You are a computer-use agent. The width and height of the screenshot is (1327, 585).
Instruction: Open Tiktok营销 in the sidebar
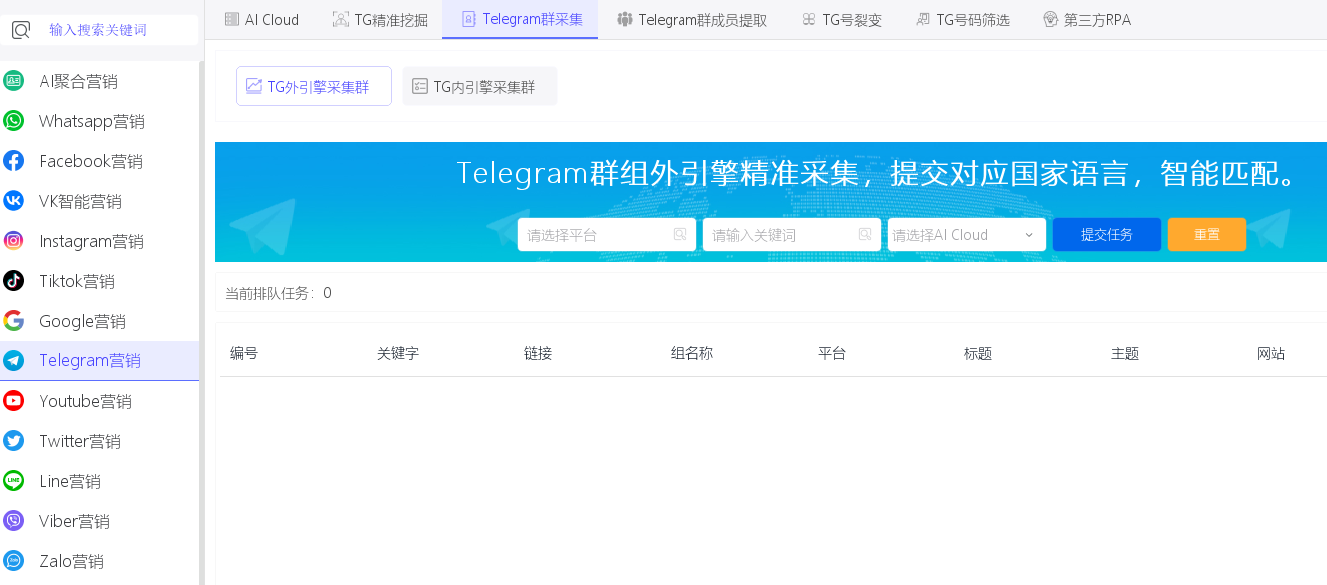pos(100,281)
